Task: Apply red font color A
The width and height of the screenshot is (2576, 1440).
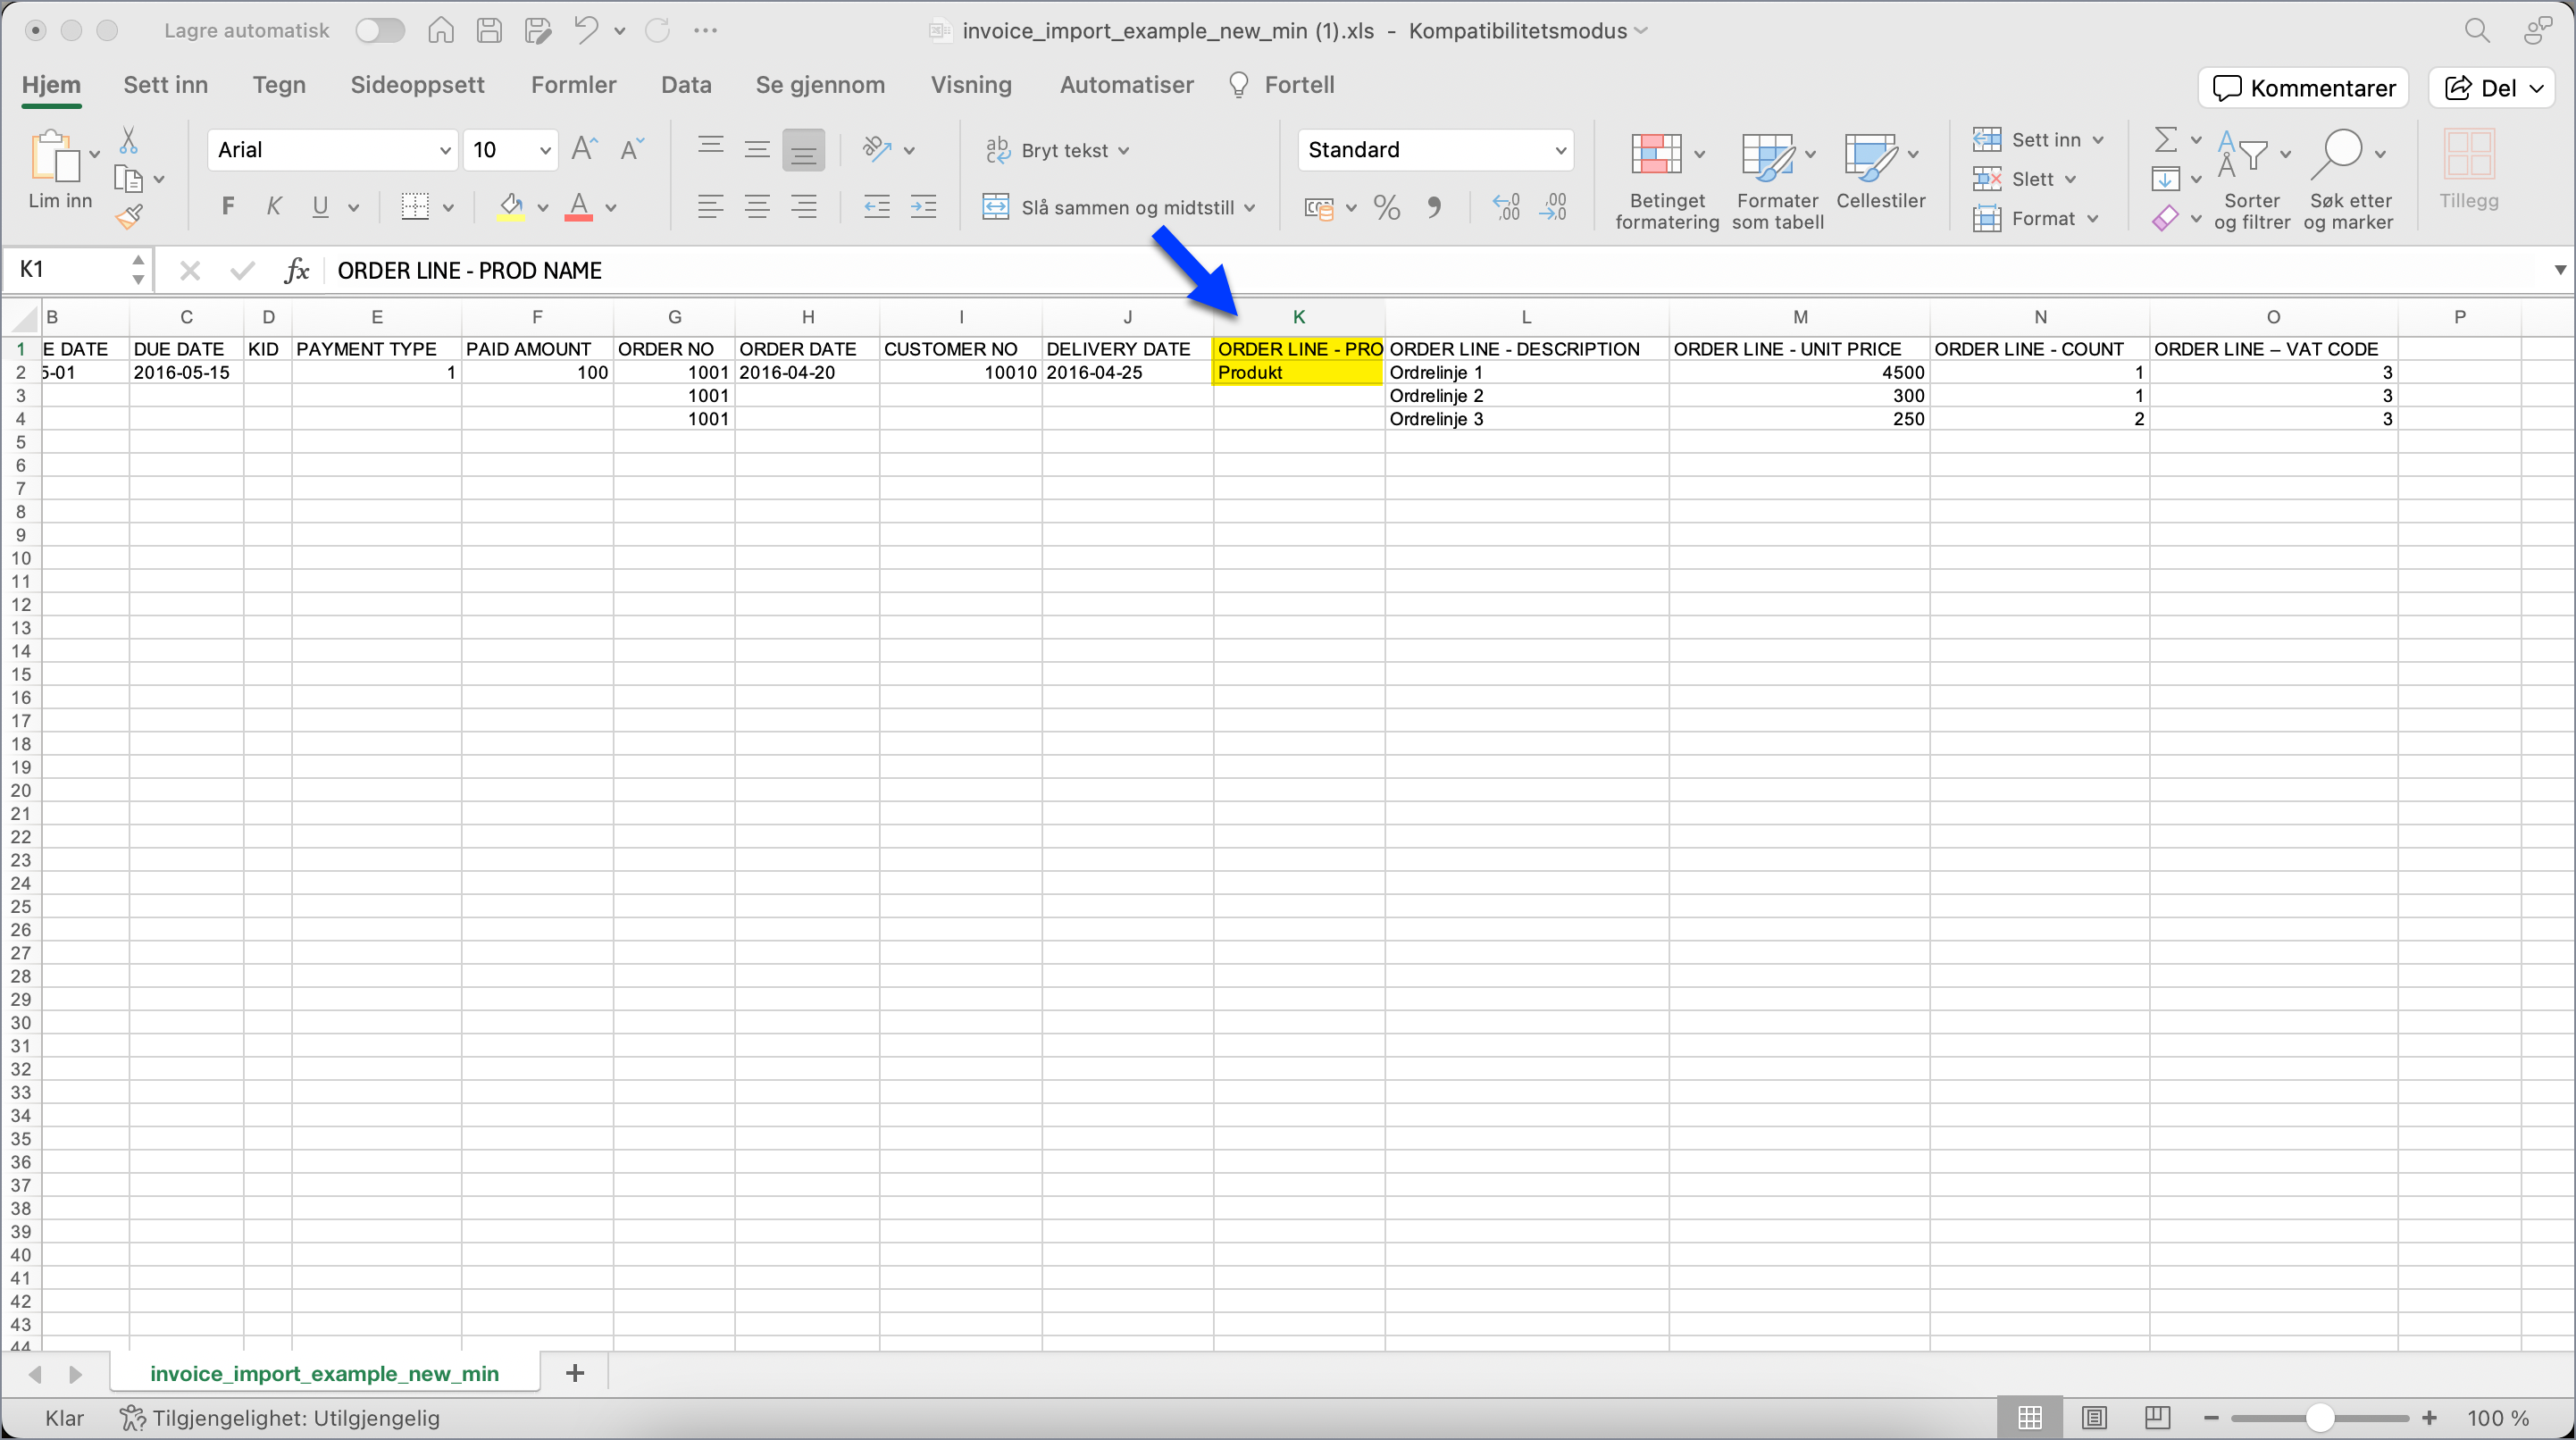Action: pyautogui.click(x=579, y=207)
